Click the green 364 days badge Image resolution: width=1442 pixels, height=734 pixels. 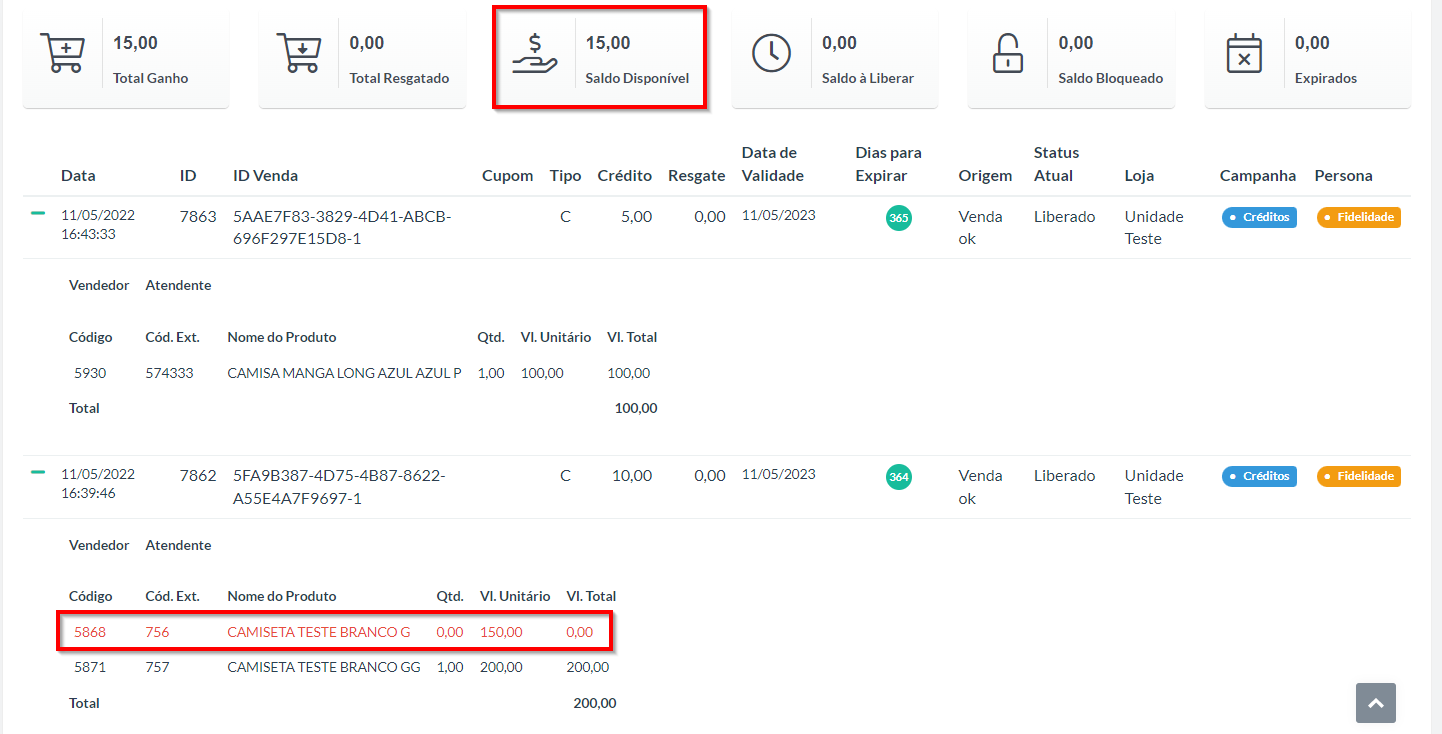[898, 477]
